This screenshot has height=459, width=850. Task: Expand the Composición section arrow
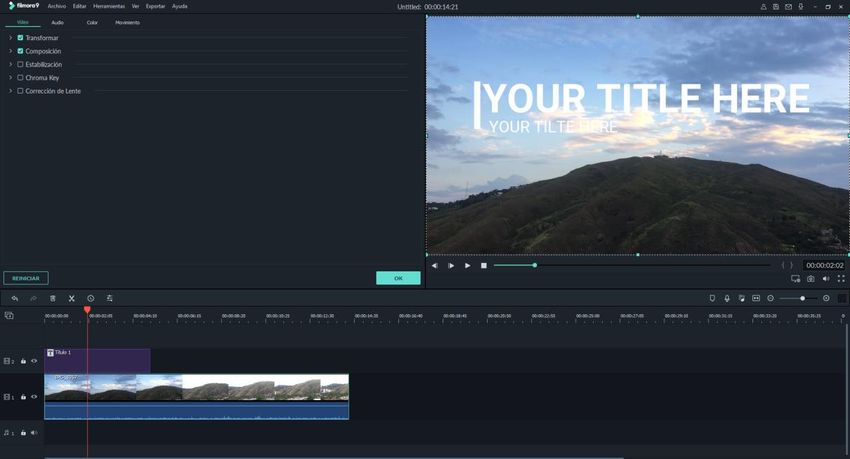pos(10,51)
